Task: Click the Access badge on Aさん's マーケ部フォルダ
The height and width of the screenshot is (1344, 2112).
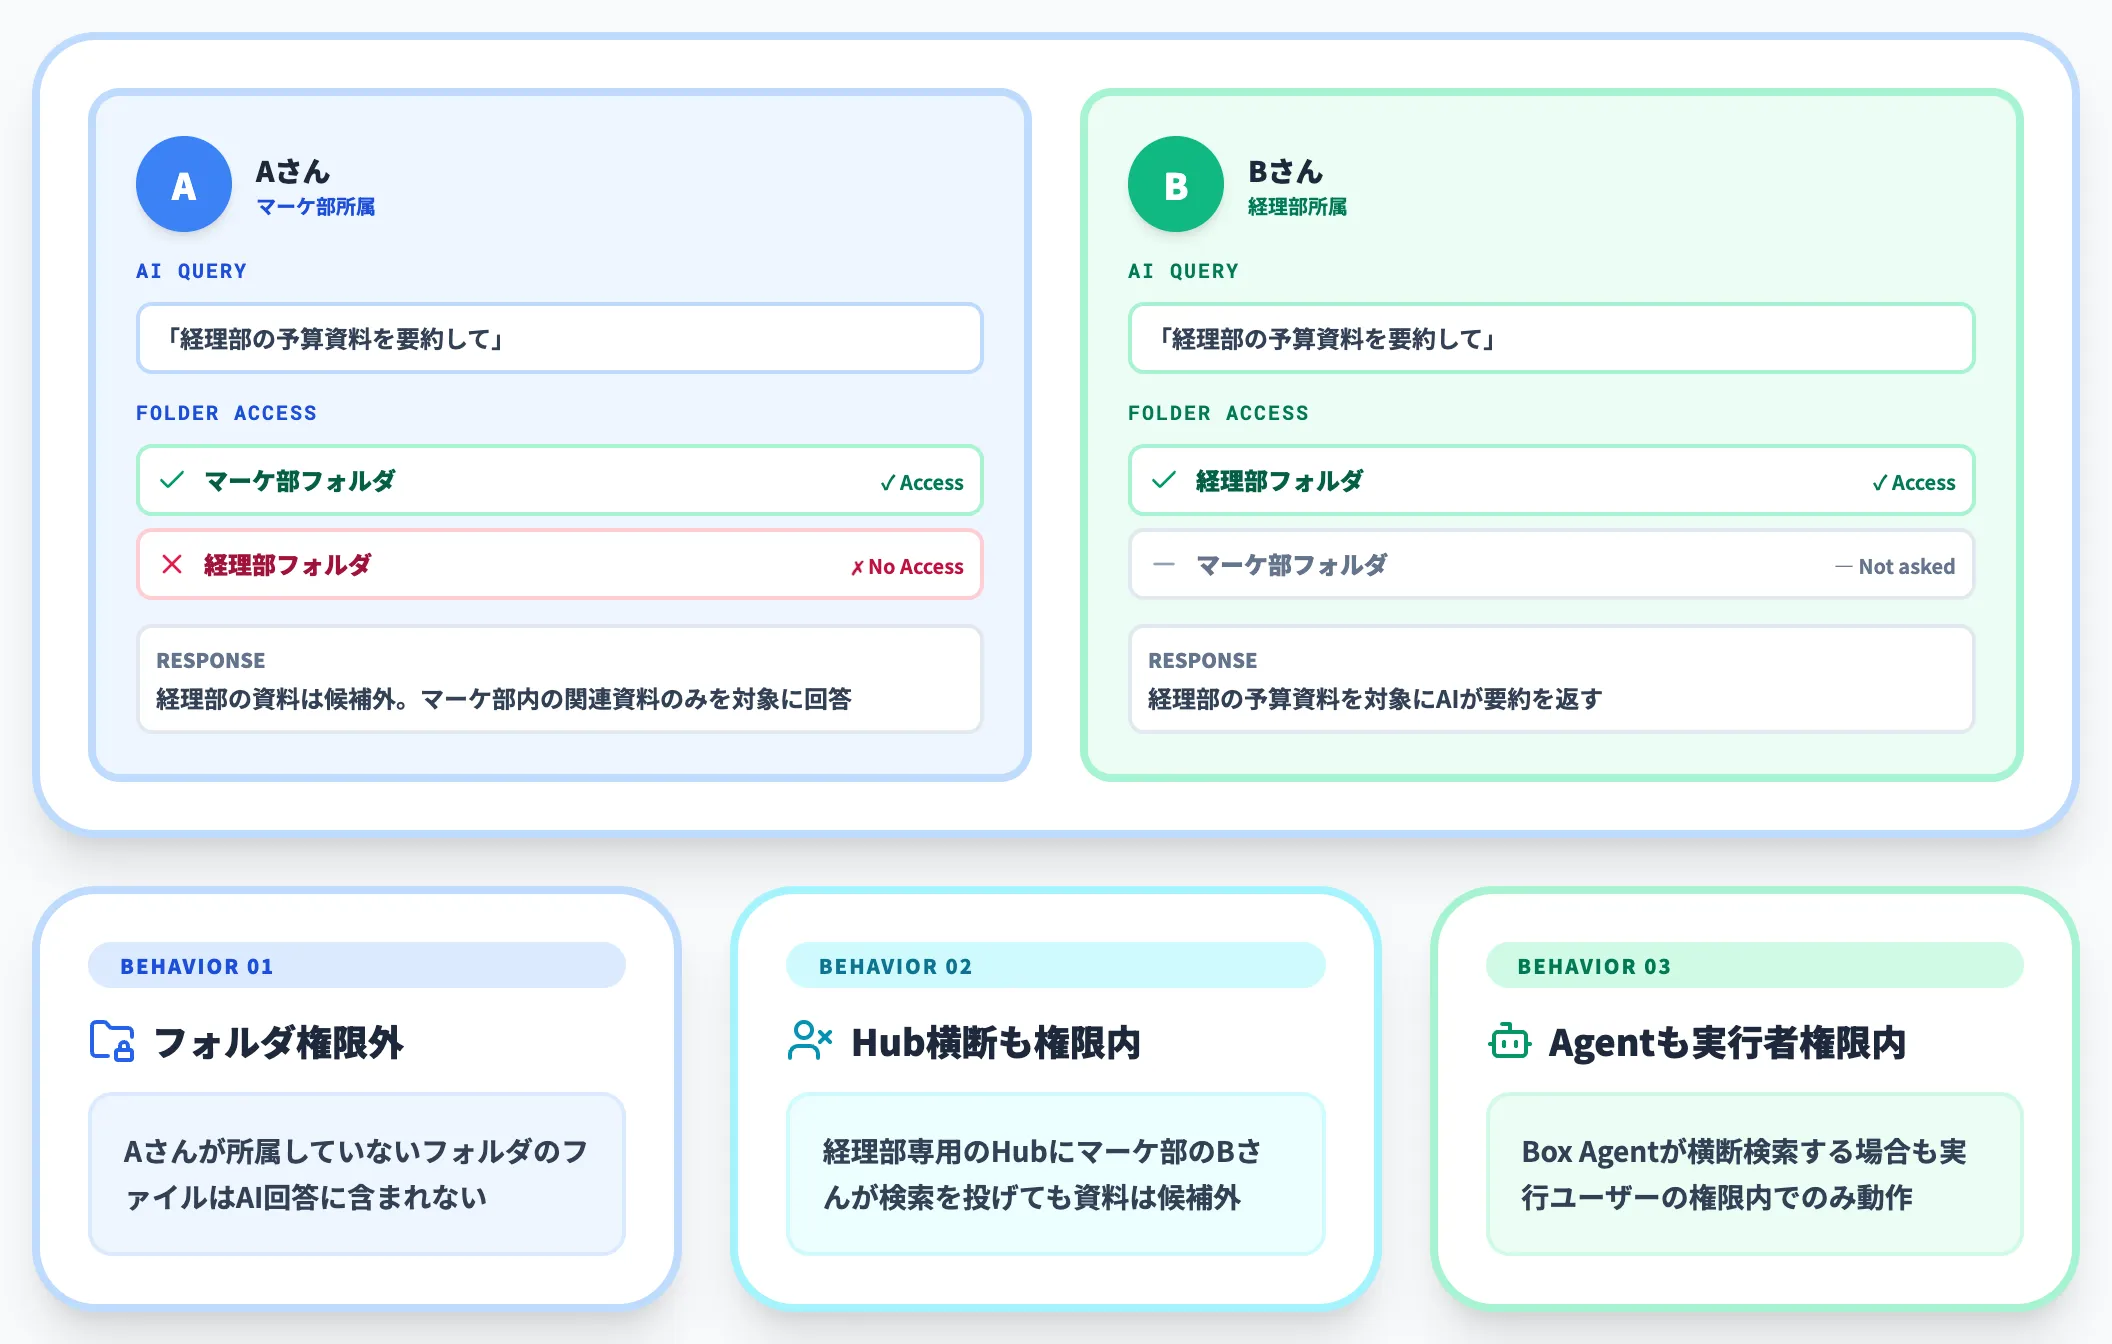Action: pyautogui.click(x=922, y=483)
